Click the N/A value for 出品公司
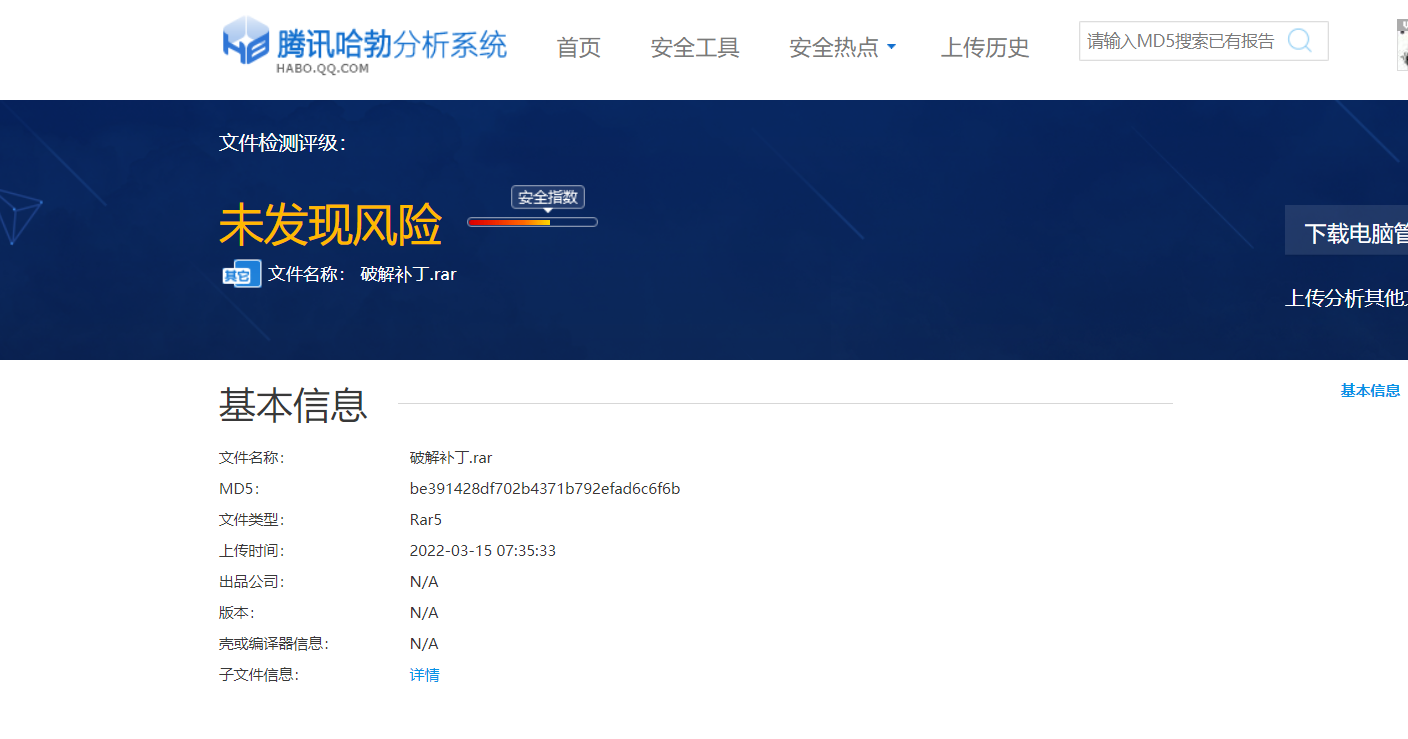Screen dimensions: 1408x739 [424, 582]
